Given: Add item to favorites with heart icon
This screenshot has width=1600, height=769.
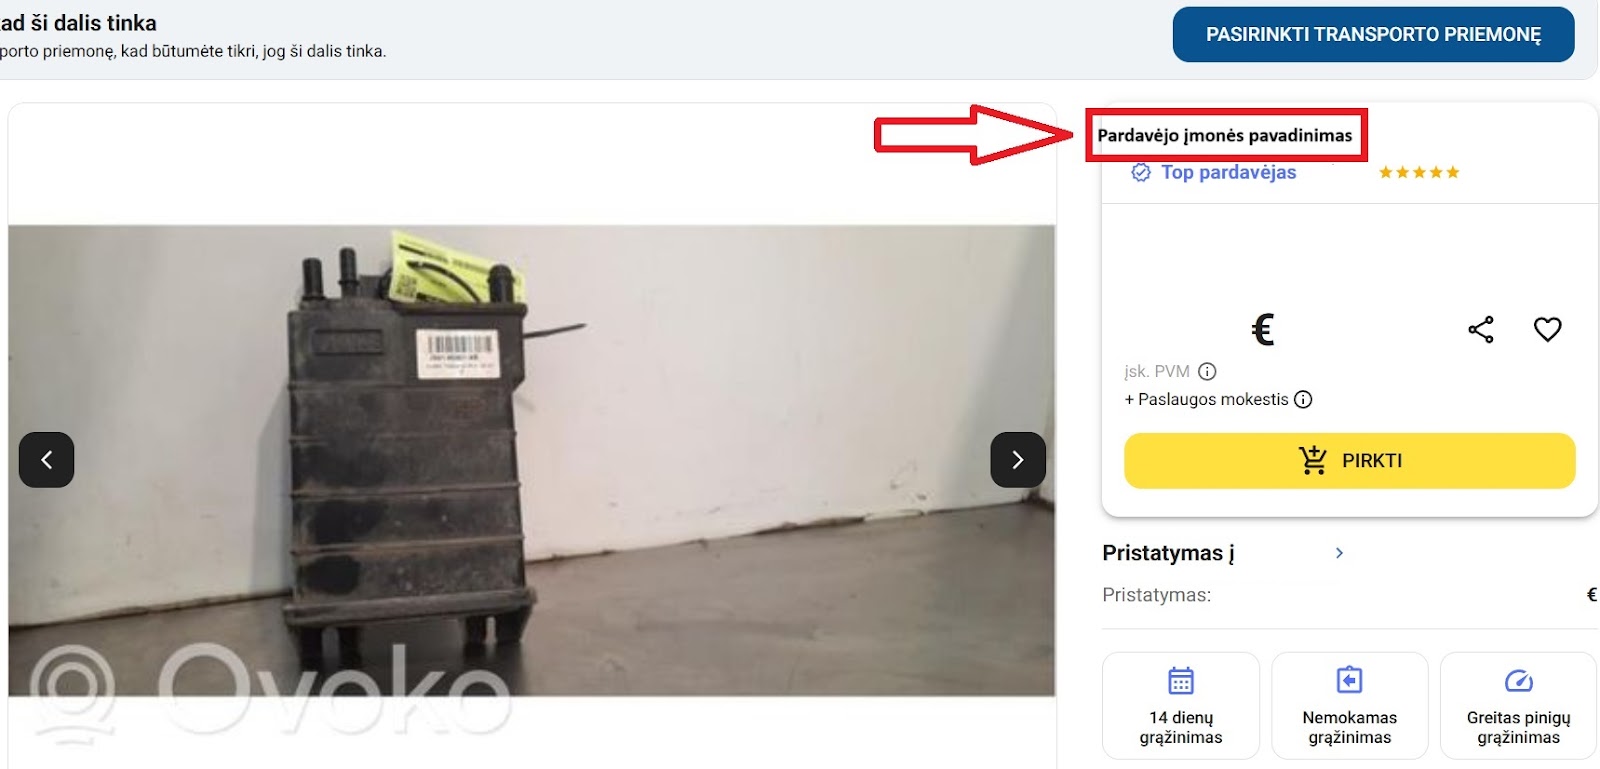Looking at the screenshot, I should coord(1547,329).
